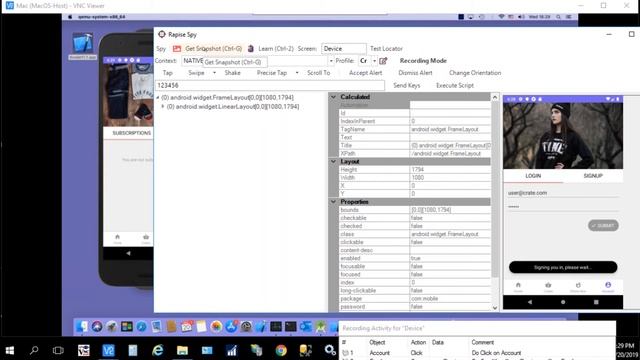Viewport: 640px width, 360px height.
Task: Click Dismiss Alert
Action: [415, 73]
